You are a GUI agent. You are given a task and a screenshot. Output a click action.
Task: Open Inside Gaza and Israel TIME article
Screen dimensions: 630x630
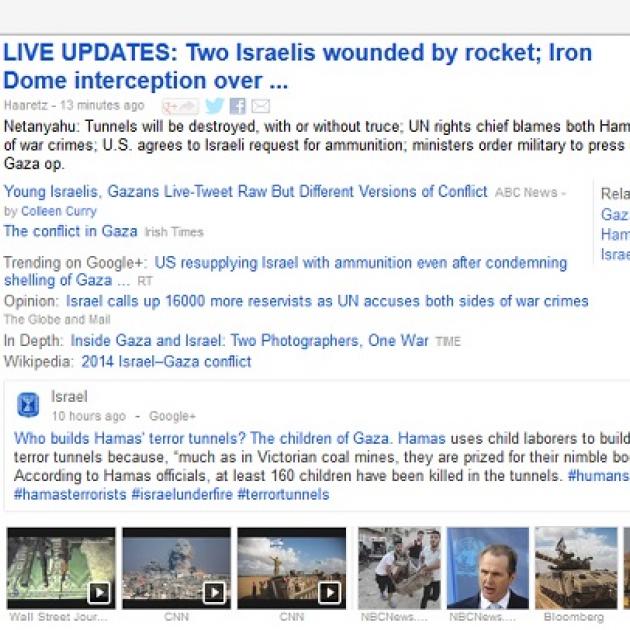coord(250,341)
